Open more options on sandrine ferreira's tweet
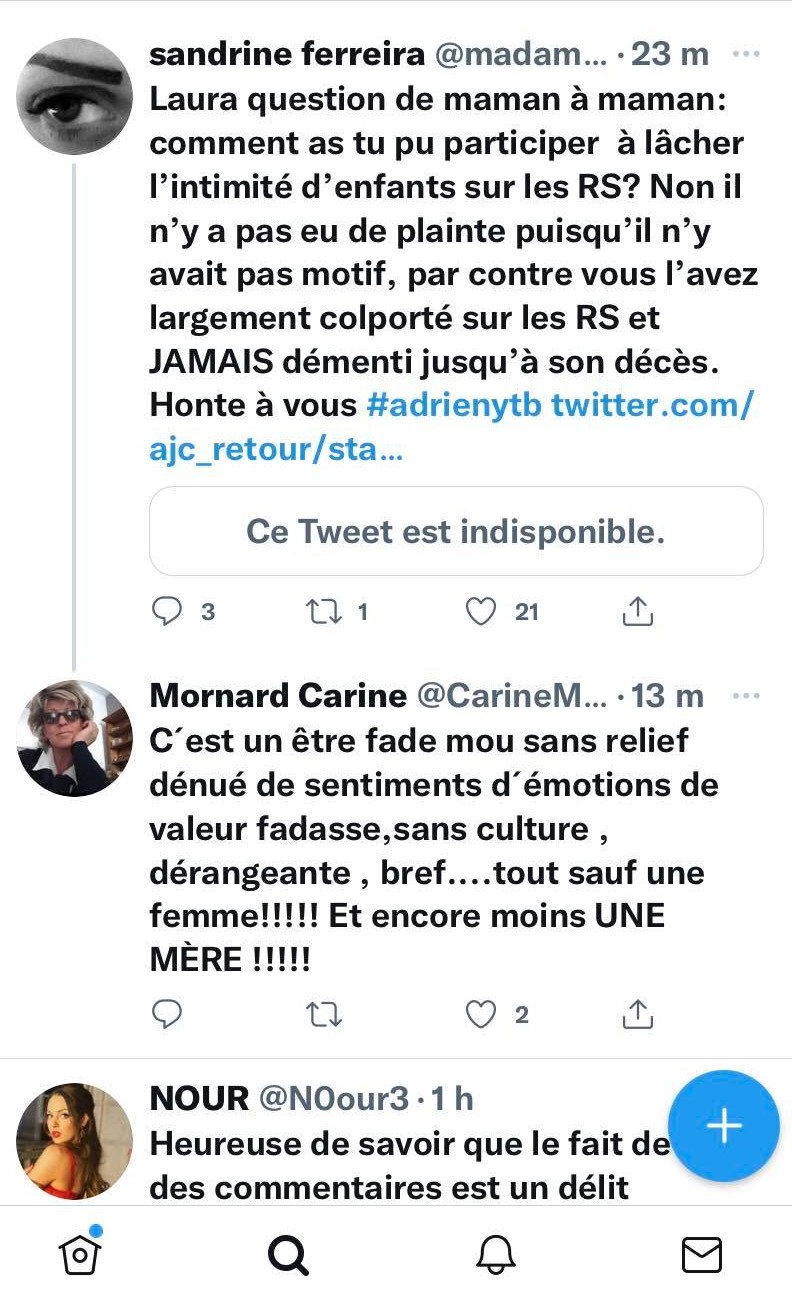792x1304 pixels. [x=746, y=54]
